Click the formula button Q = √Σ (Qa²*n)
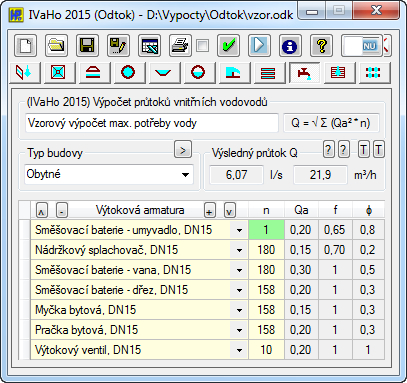Screen dimensions: 407x383 click(331, 123)
